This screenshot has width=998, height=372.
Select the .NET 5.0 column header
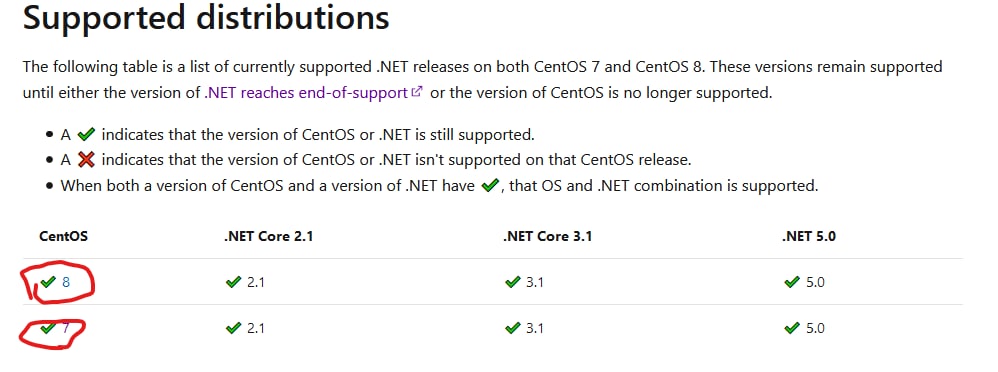click(x=809, y=236)
